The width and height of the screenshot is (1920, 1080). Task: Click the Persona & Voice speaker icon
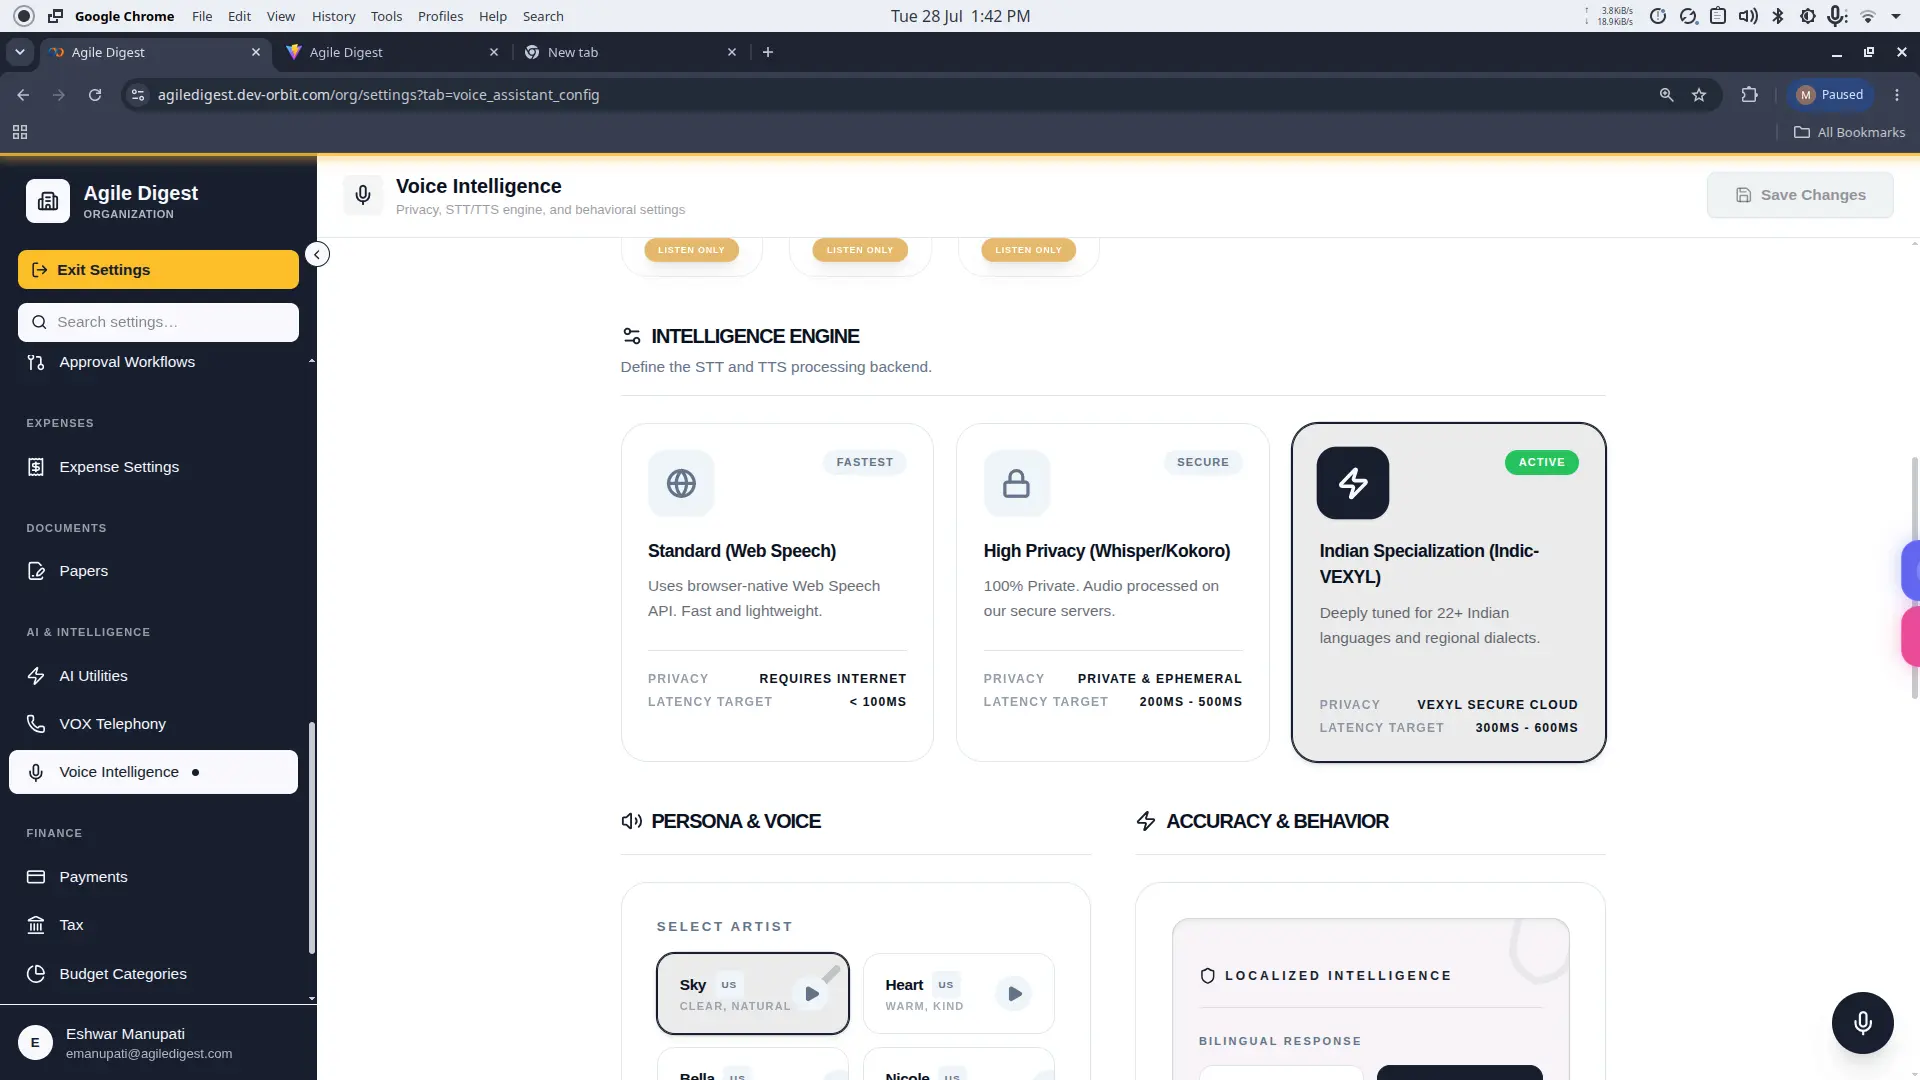[632, 821]
